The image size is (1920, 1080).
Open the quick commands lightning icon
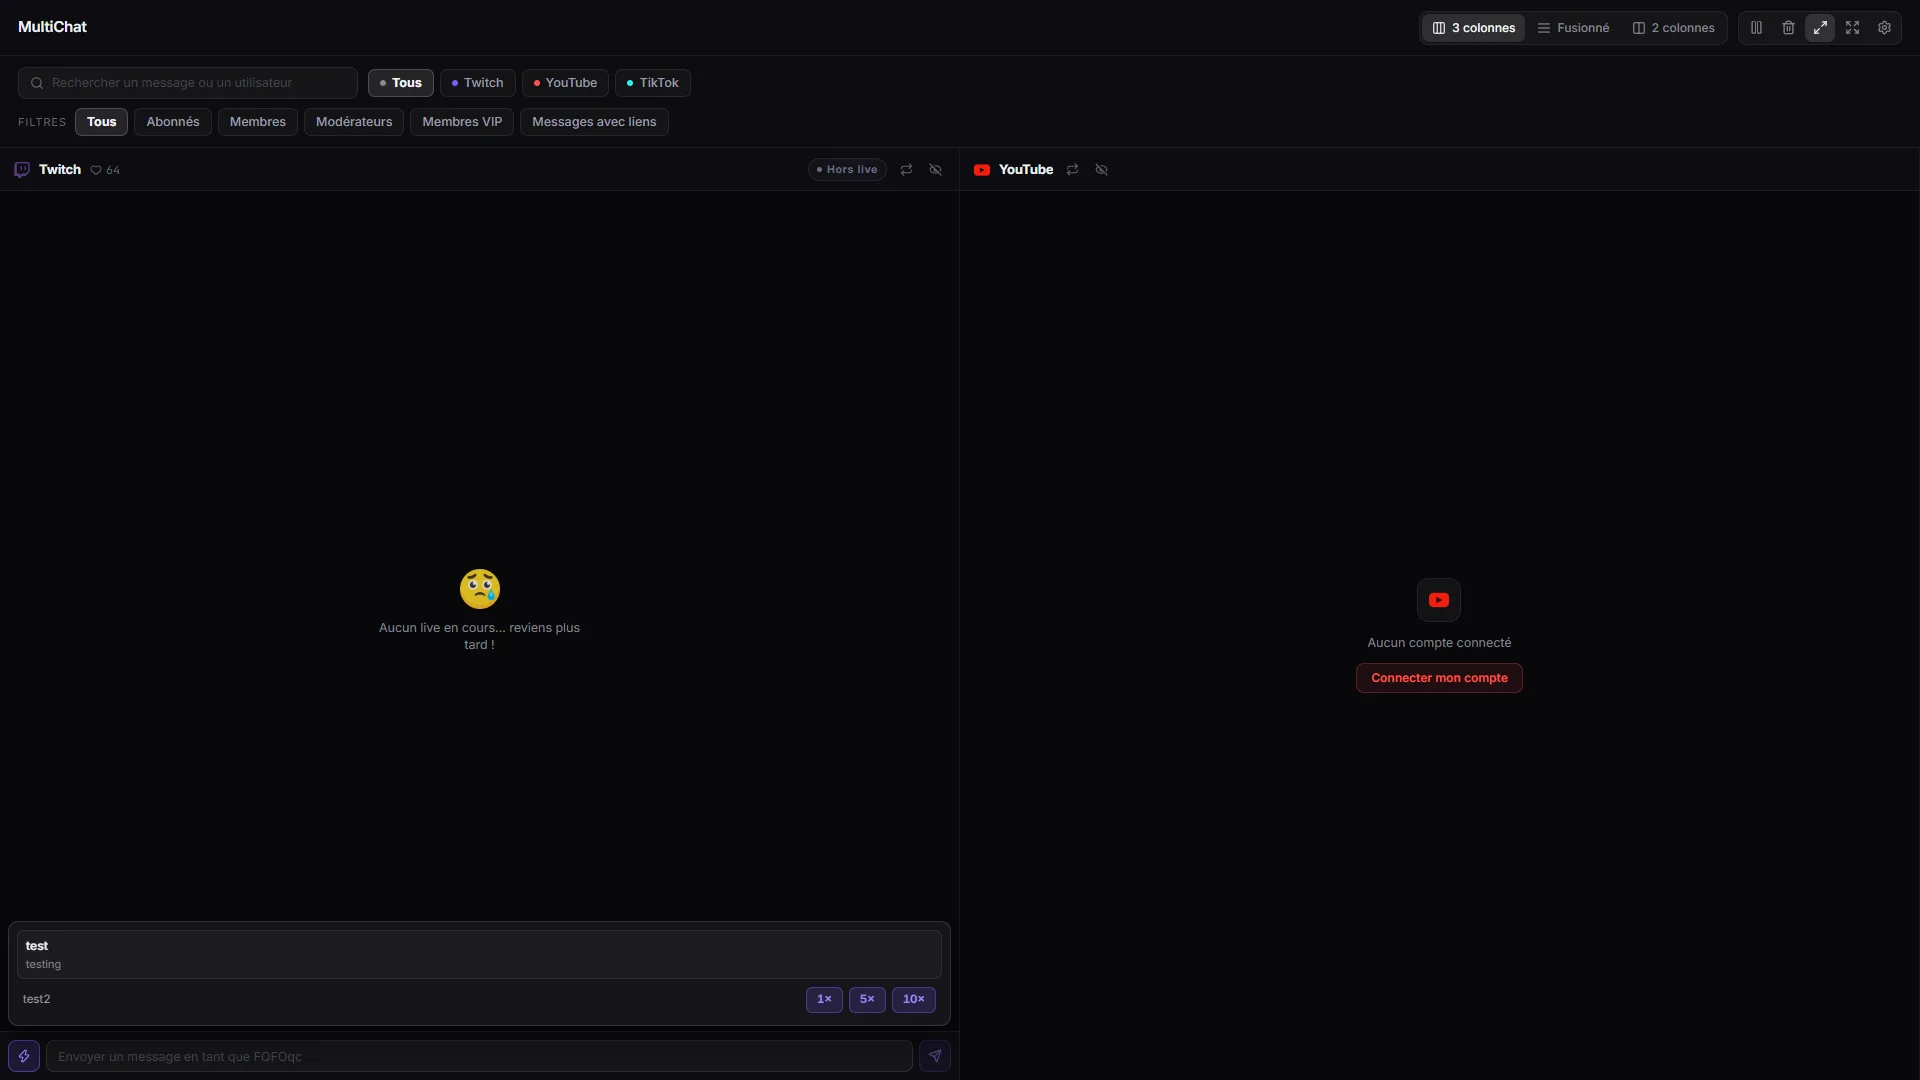24,1056
